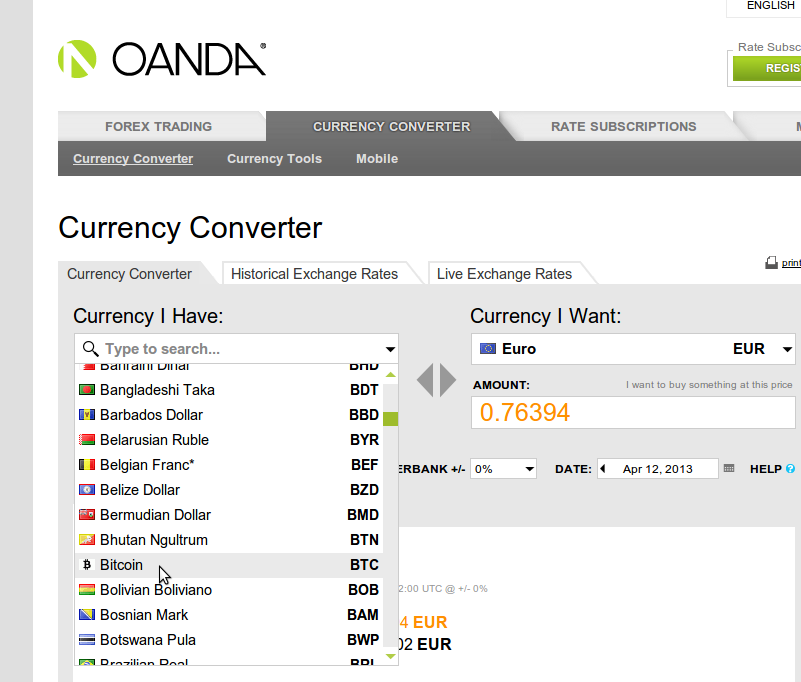
Task: Click the Euro flag icon
Action: pyautogui.click(x=488, y=349)
